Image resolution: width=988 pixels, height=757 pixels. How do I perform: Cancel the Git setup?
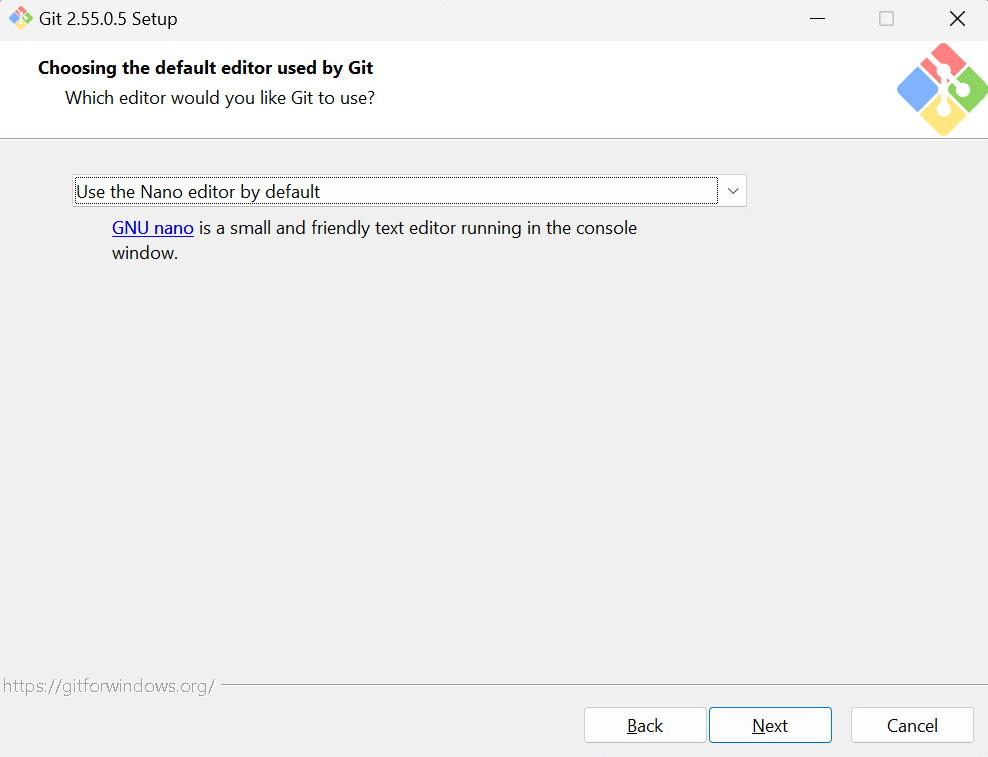(912, 725)
